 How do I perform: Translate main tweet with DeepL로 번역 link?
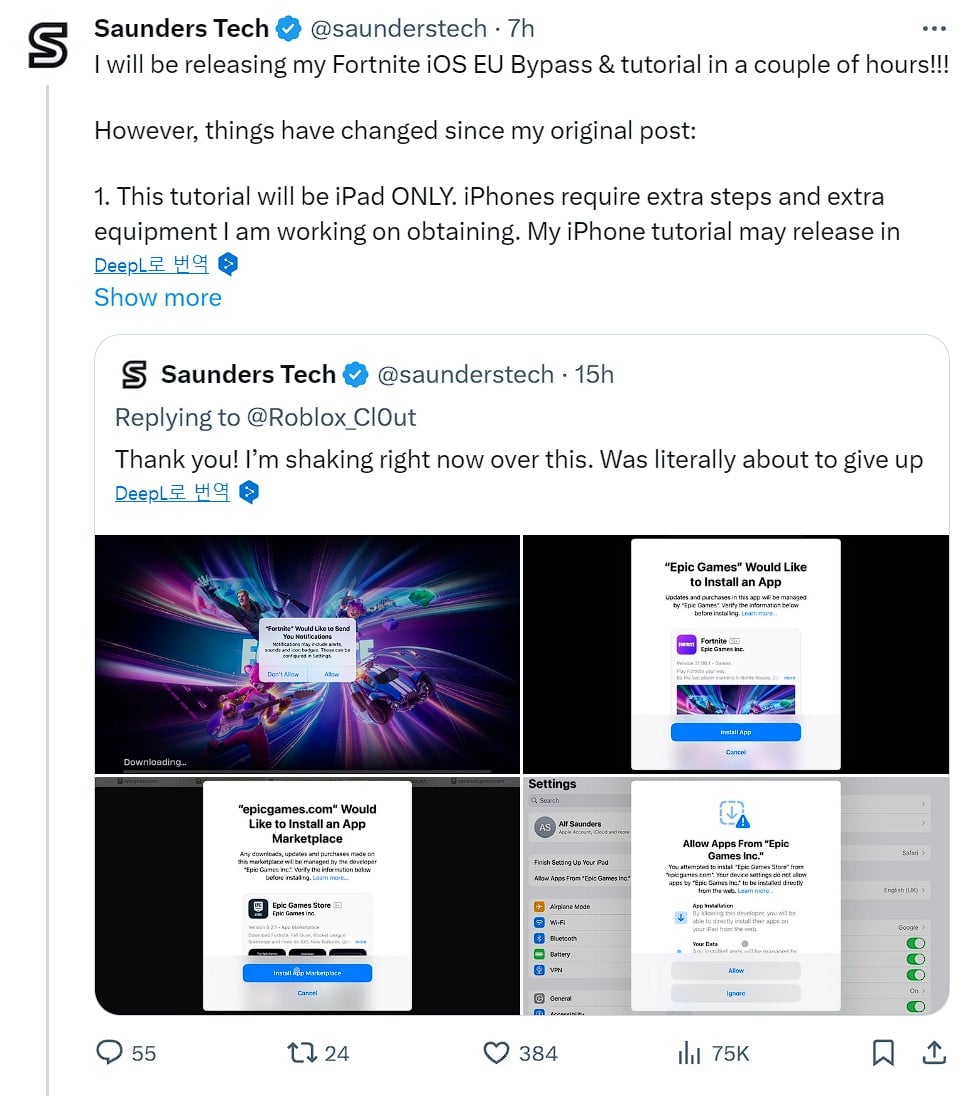click(152, 264)
